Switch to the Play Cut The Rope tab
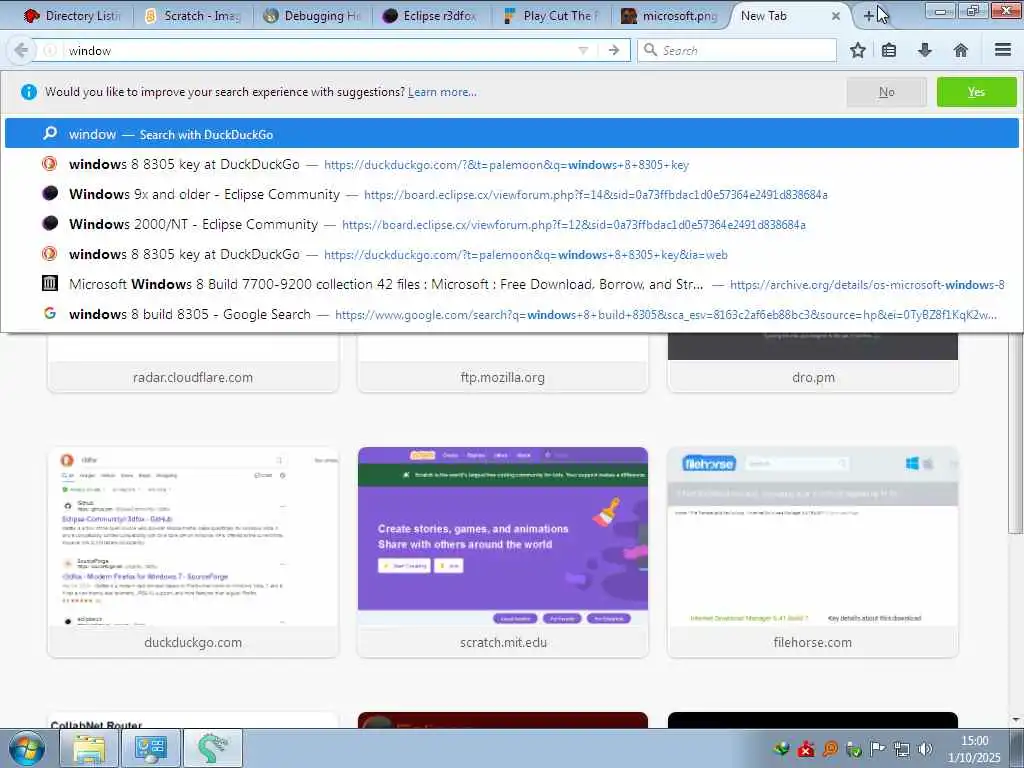This screenshot has width=1024, height=768. pyautogui.click(x=552, y=16)
